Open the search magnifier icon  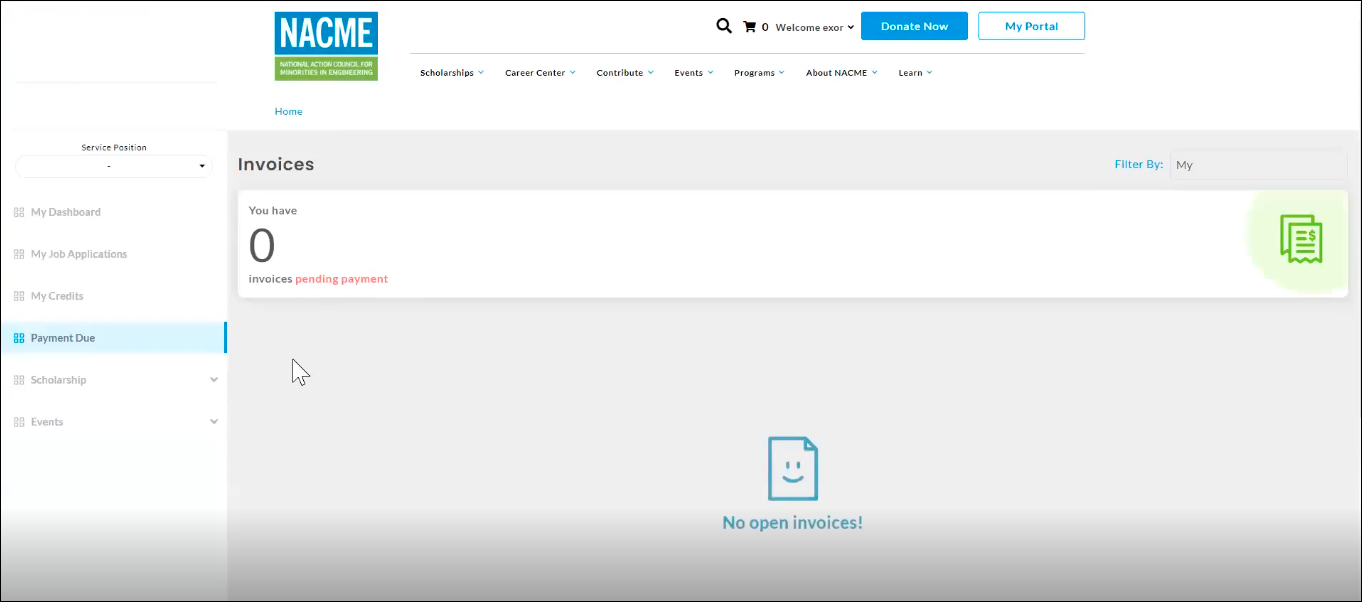pos(724,26)
